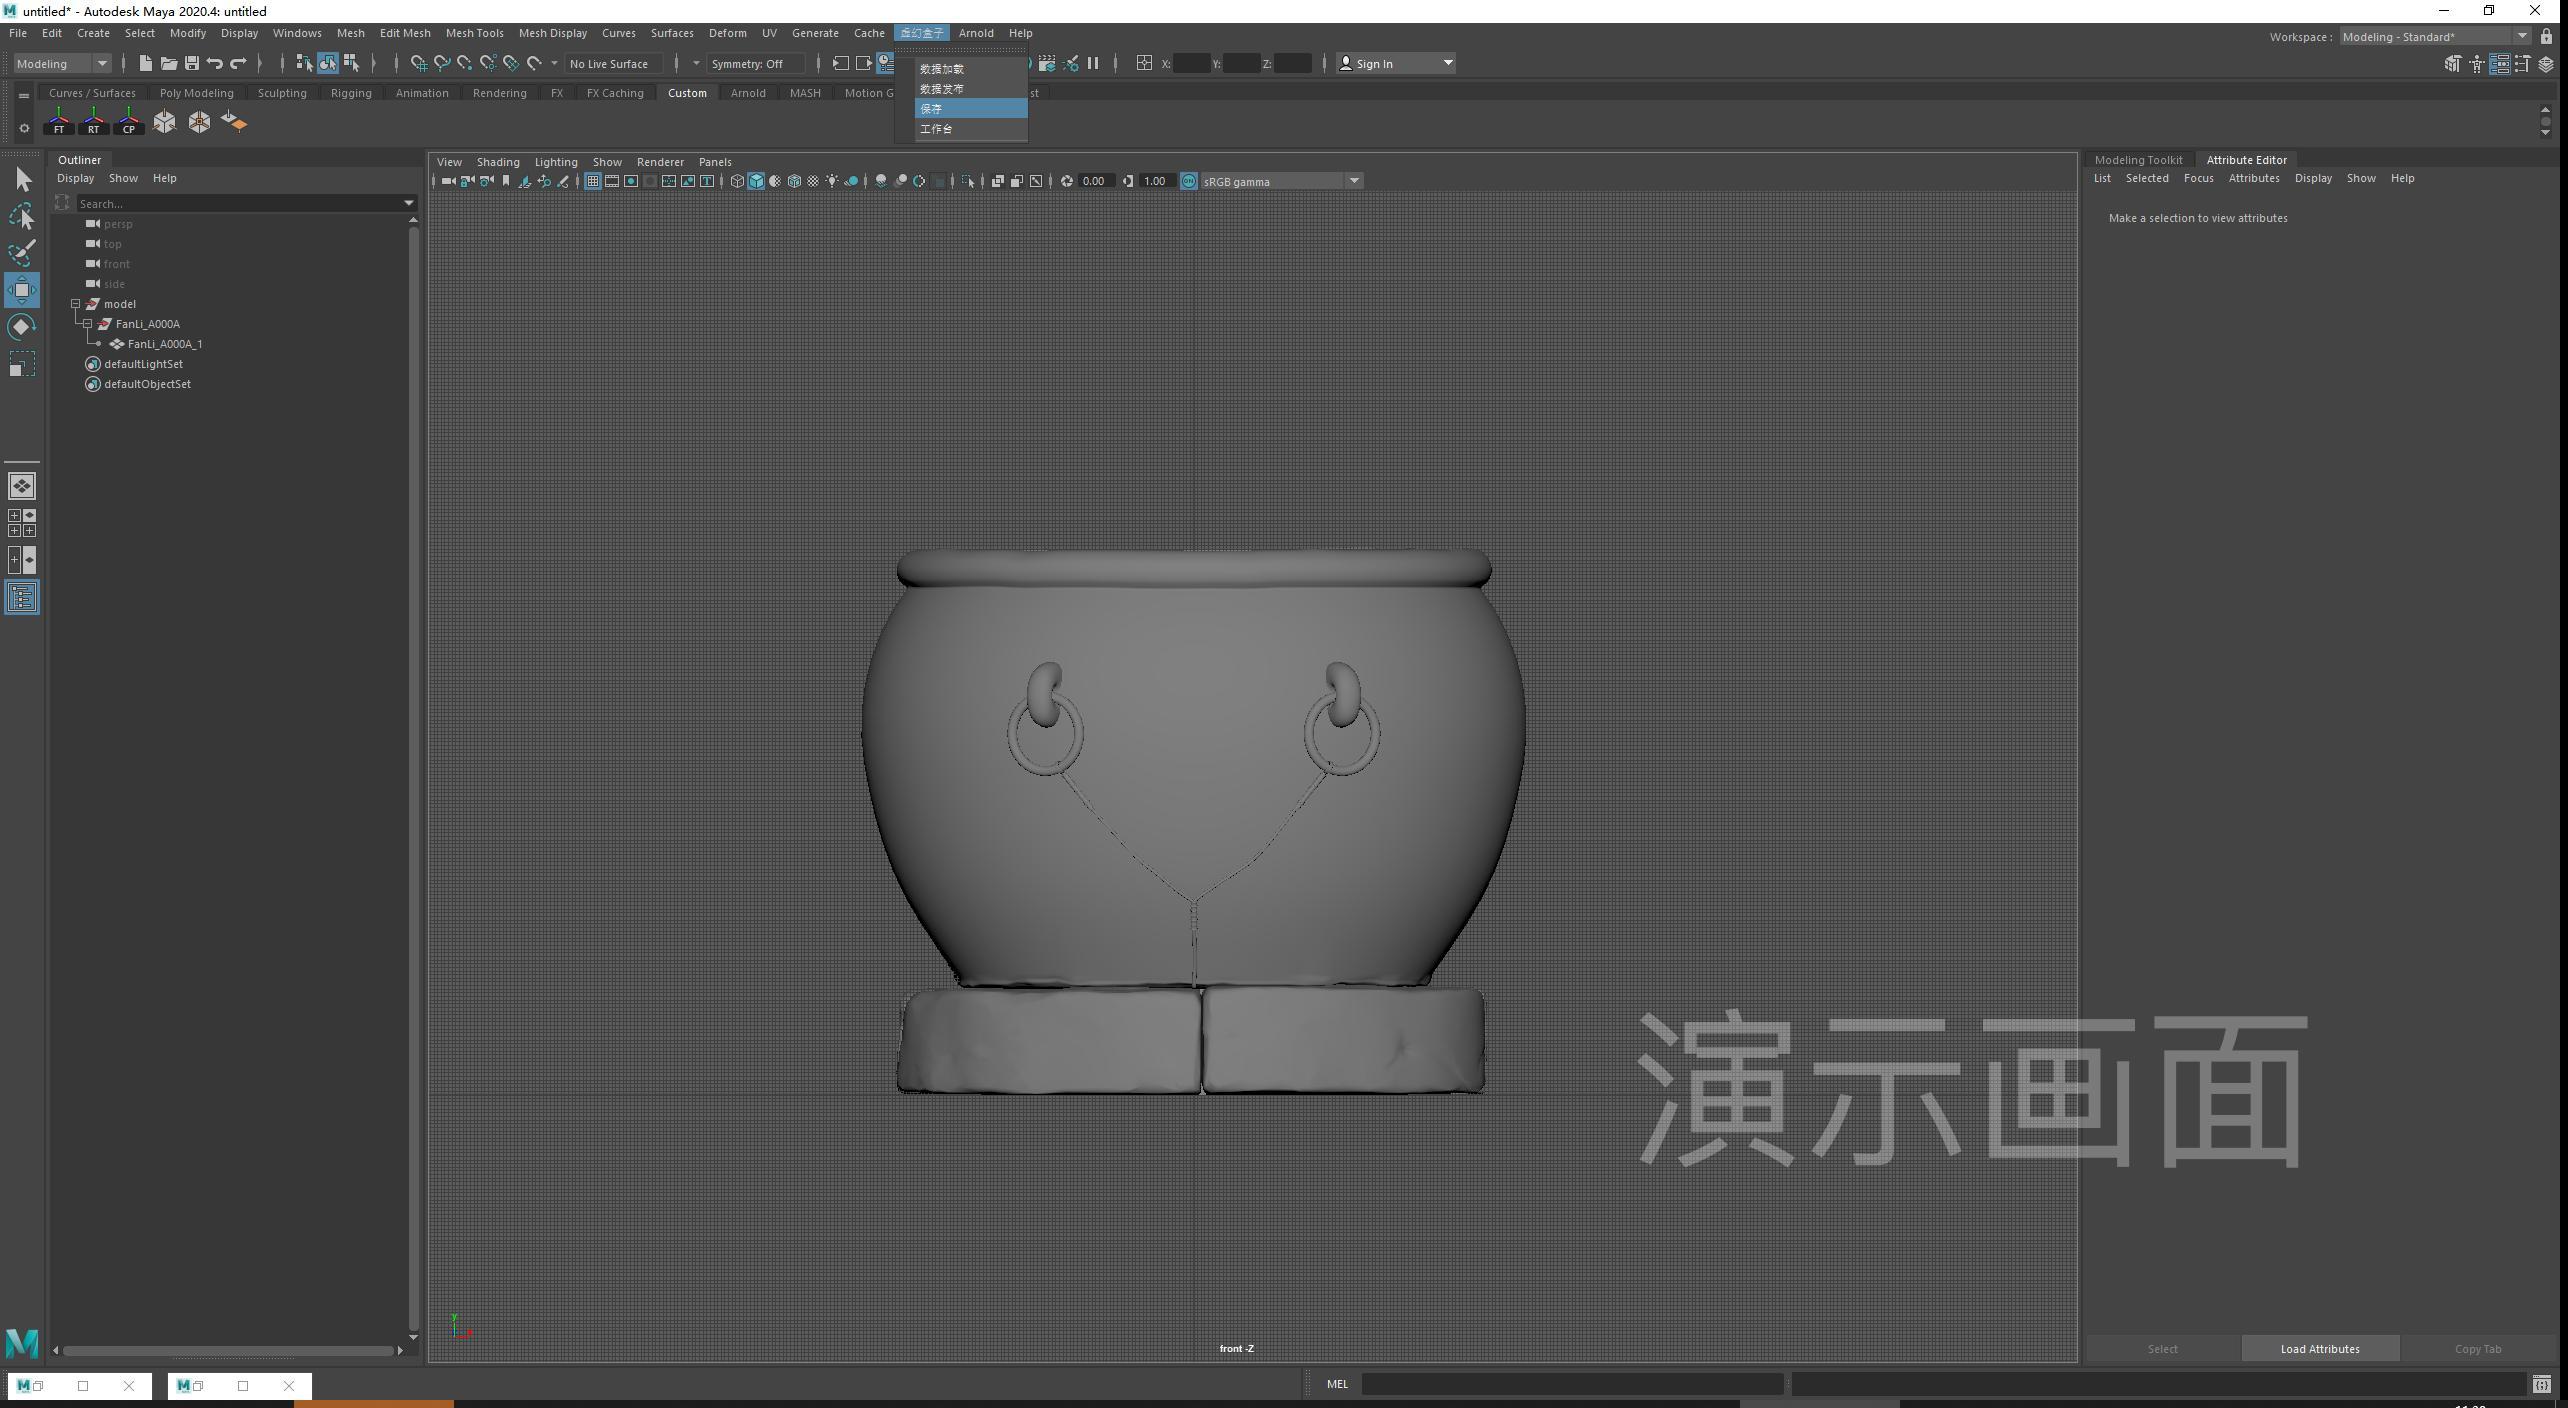This screenshot has height=1408, width=2568.
Task: Click the Four View layout button
Action: tap(22, 523)
